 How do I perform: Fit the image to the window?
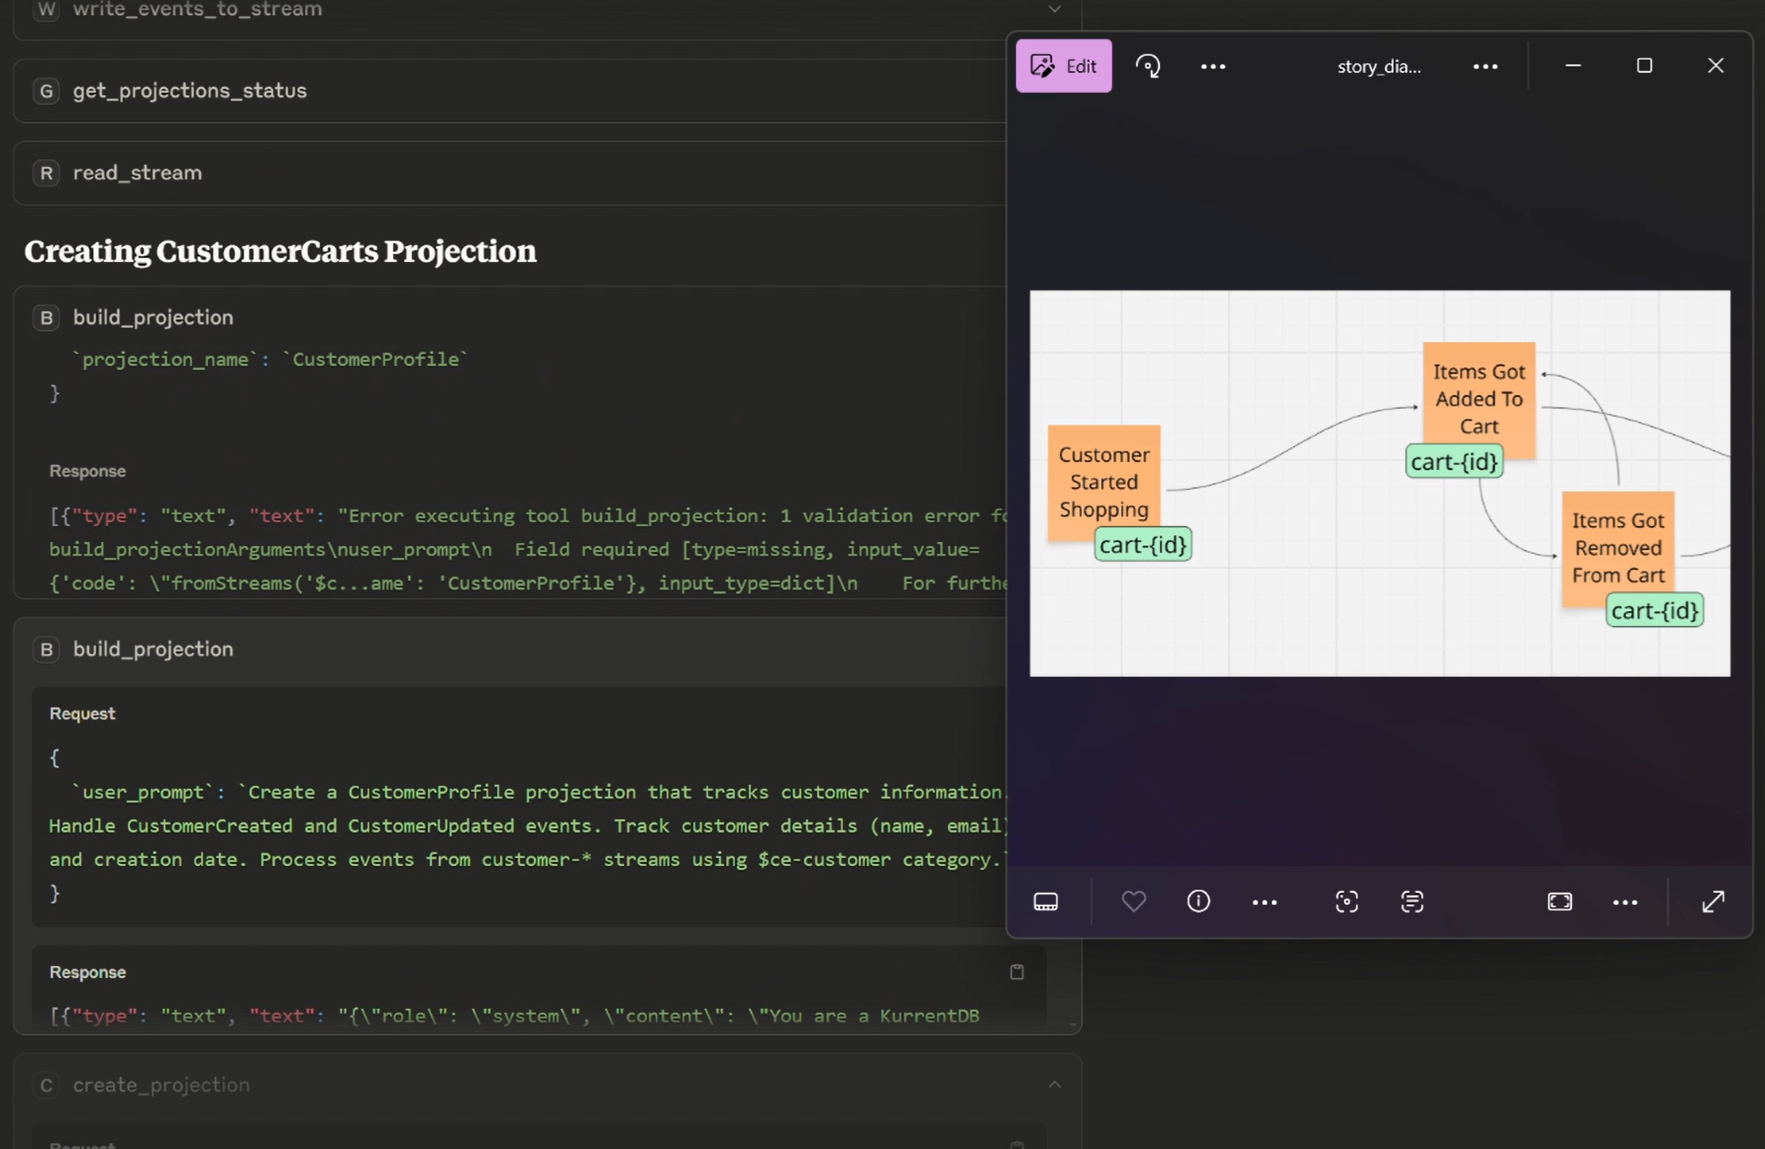1559,901
